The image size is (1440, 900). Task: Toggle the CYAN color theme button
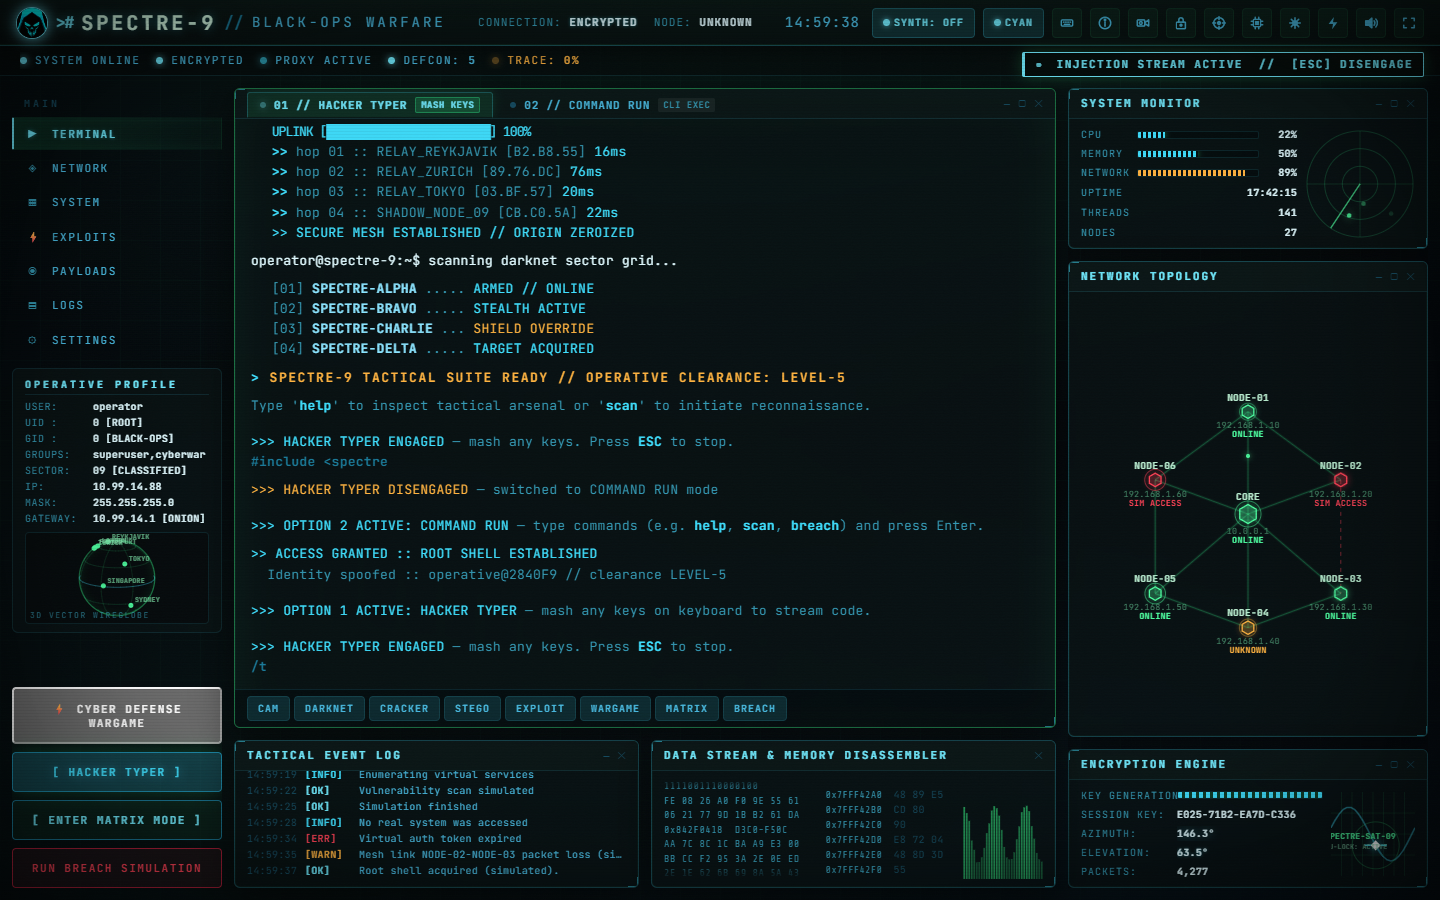(1013, 23)
